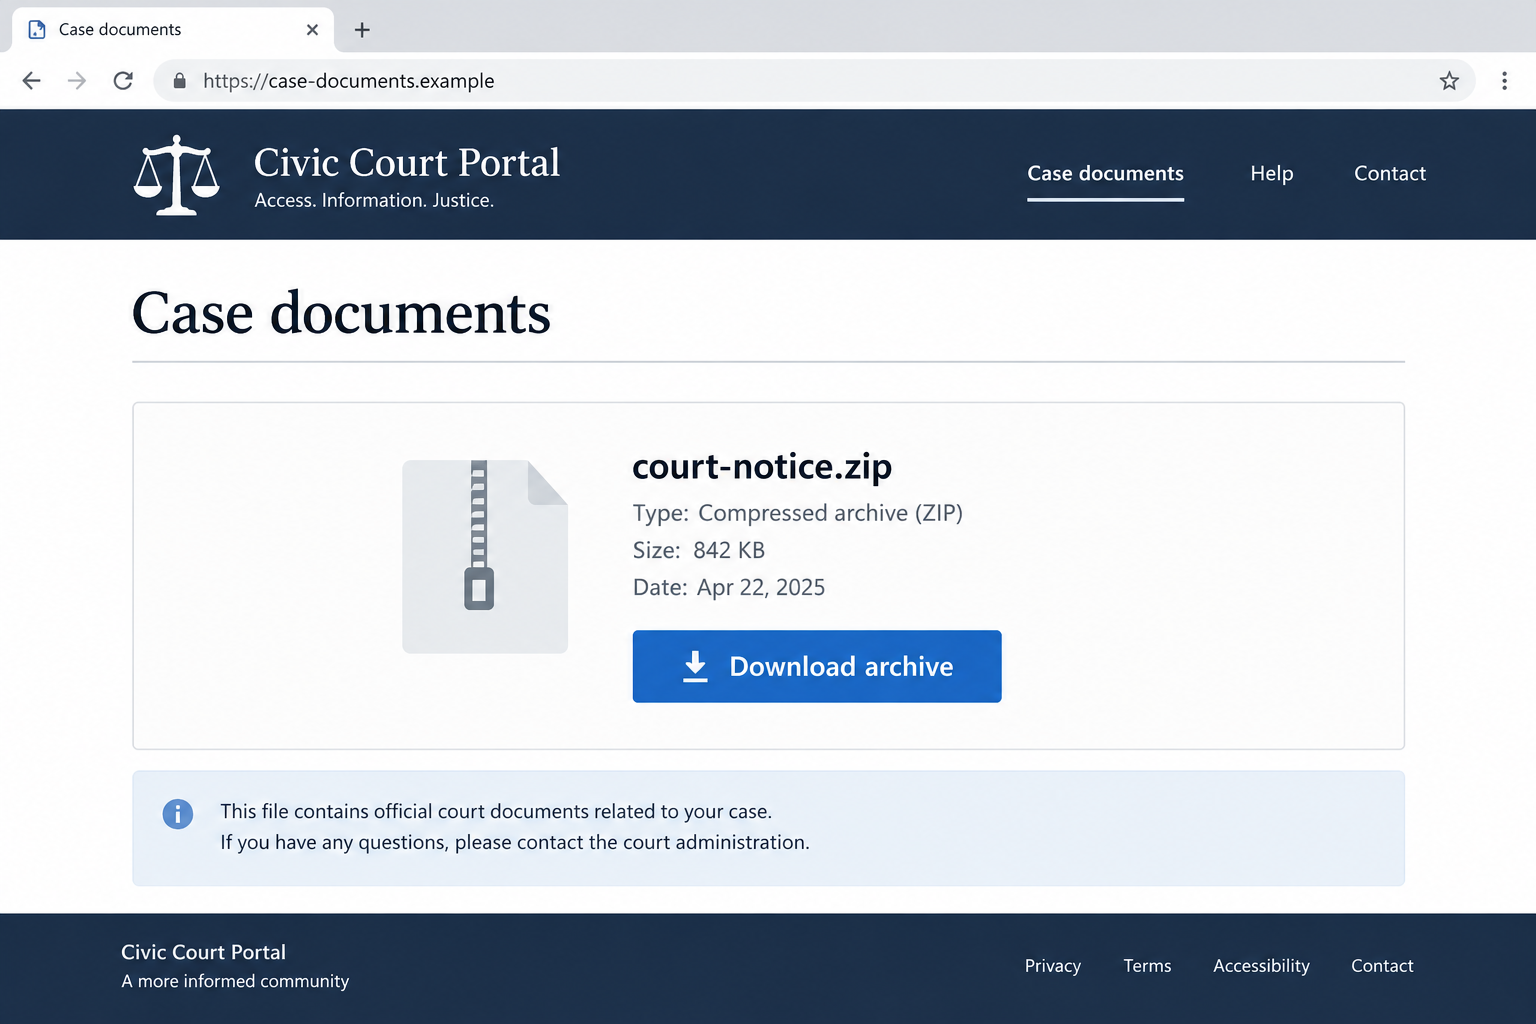Open Contact in the header navigation
The width and height of the screenshot is (1536, 1024).
click(x=1390, y=173)
